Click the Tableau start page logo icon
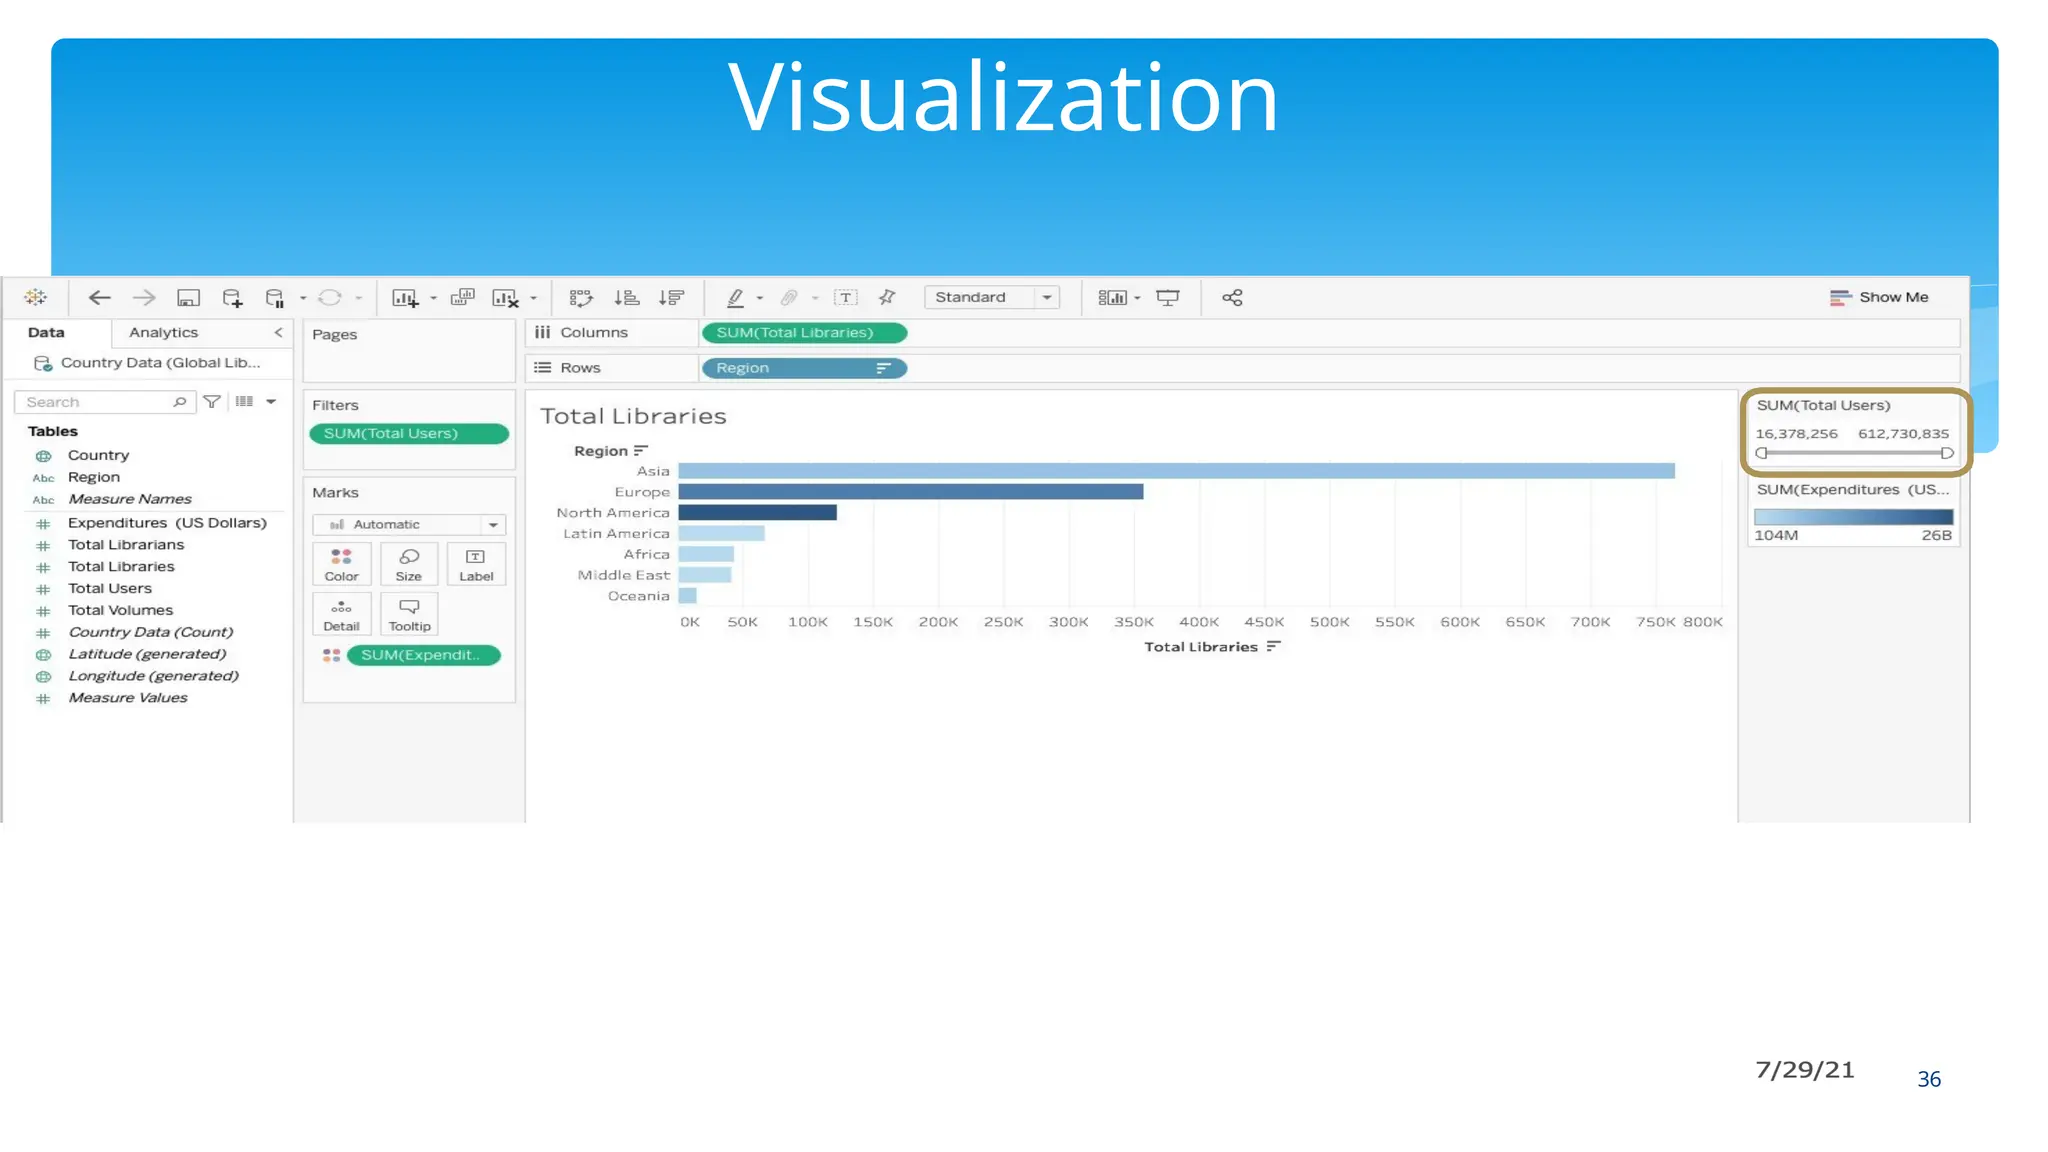Viewport: 2048px width, 1152px height. 36,297
